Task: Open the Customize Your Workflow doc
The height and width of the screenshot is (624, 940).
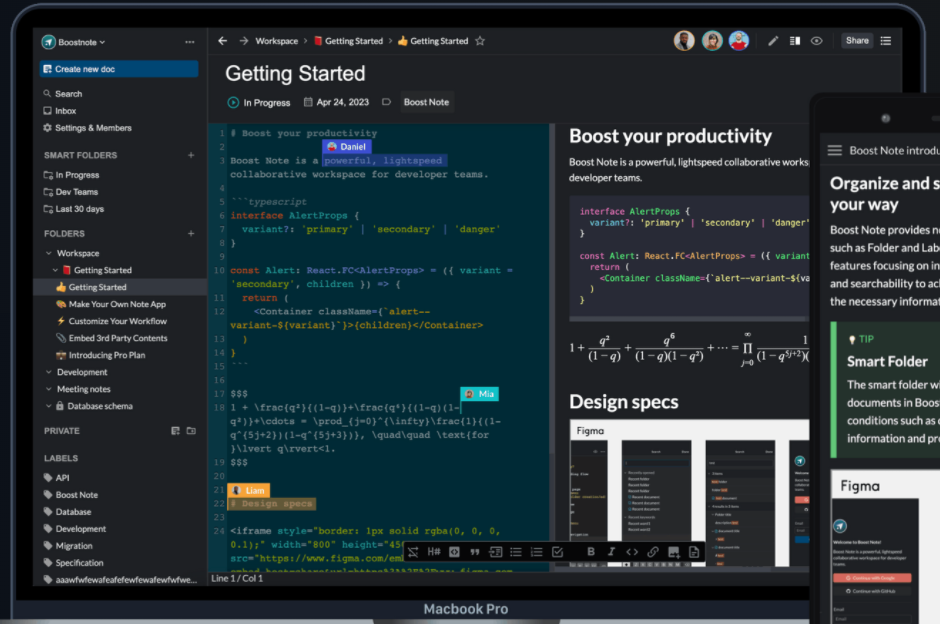Action: [112, 321]
